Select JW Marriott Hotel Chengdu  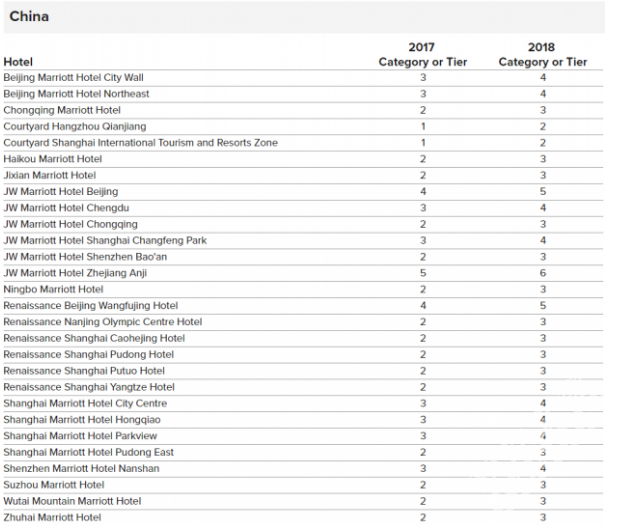click(x=66, y=208)
